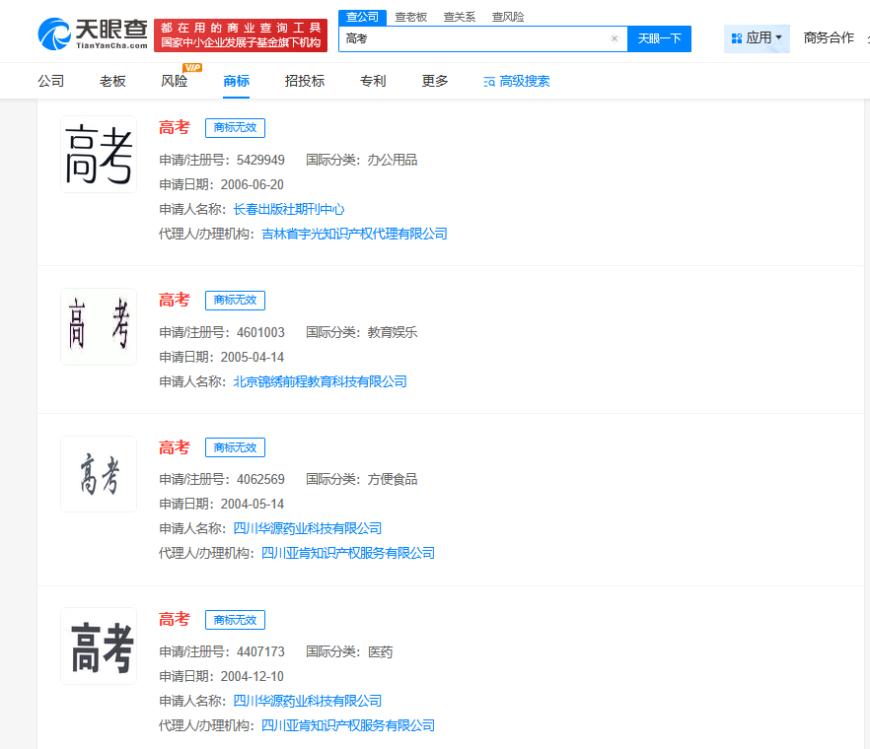Open trademark thumbnail for registration 4601003

[x=99, y=326]
